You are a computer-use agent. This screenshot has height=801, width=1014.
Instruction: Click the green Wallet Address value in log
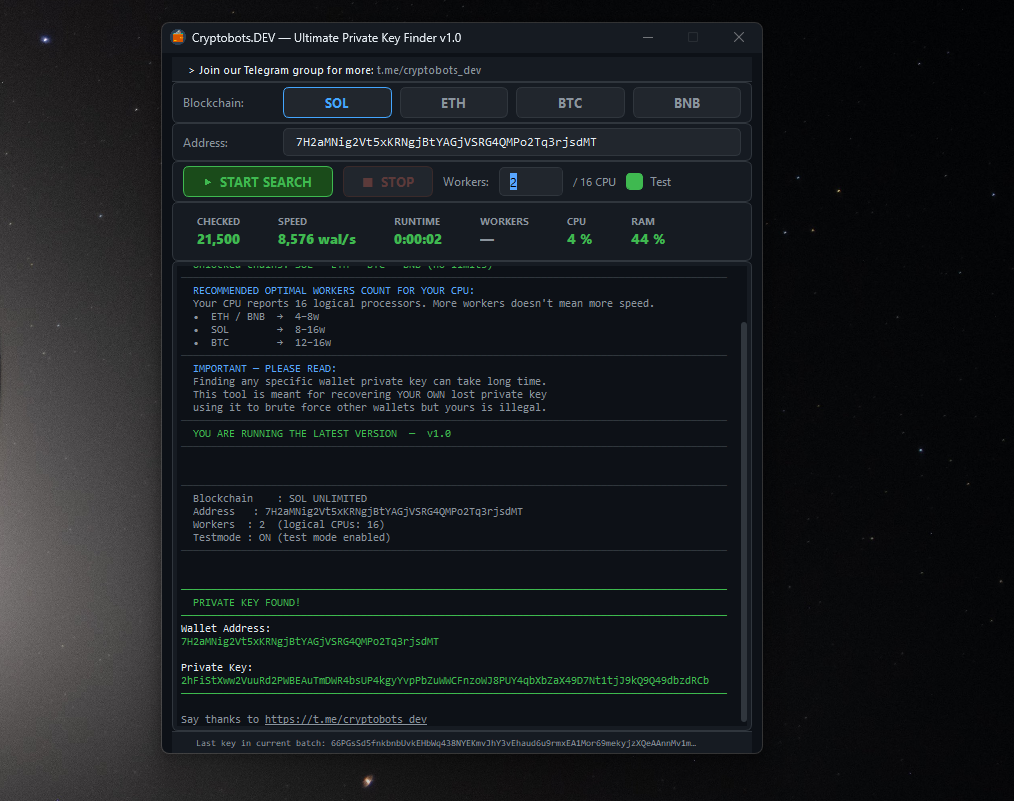(309, 642)
